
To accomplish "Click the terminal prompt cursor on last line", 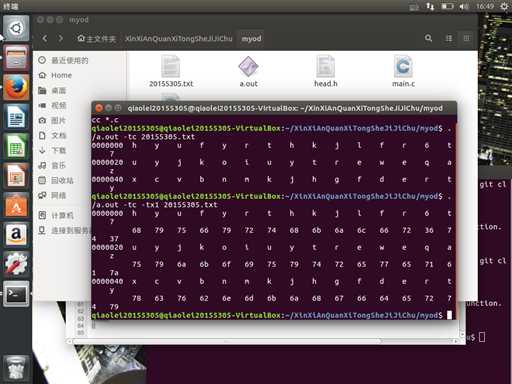I will click(x=449, y=315).
